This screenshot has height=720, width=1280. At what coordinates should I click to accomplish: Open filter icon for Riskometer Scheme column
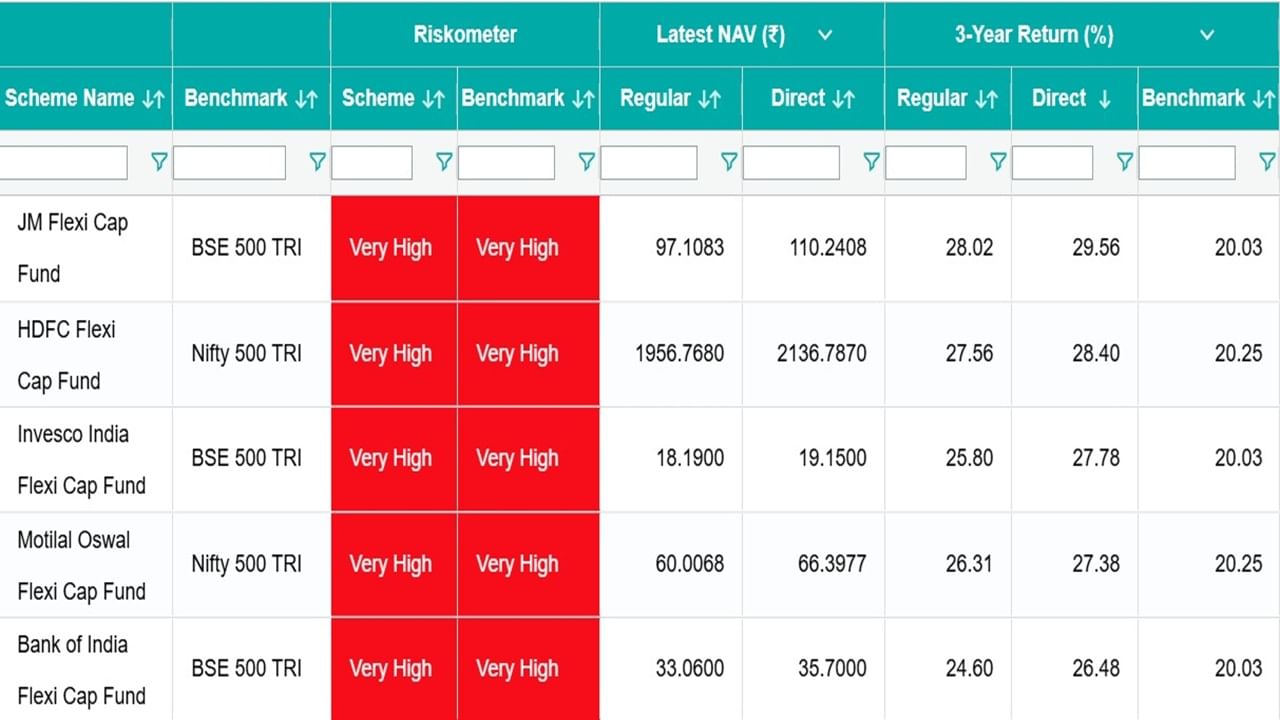coord(444,162)
